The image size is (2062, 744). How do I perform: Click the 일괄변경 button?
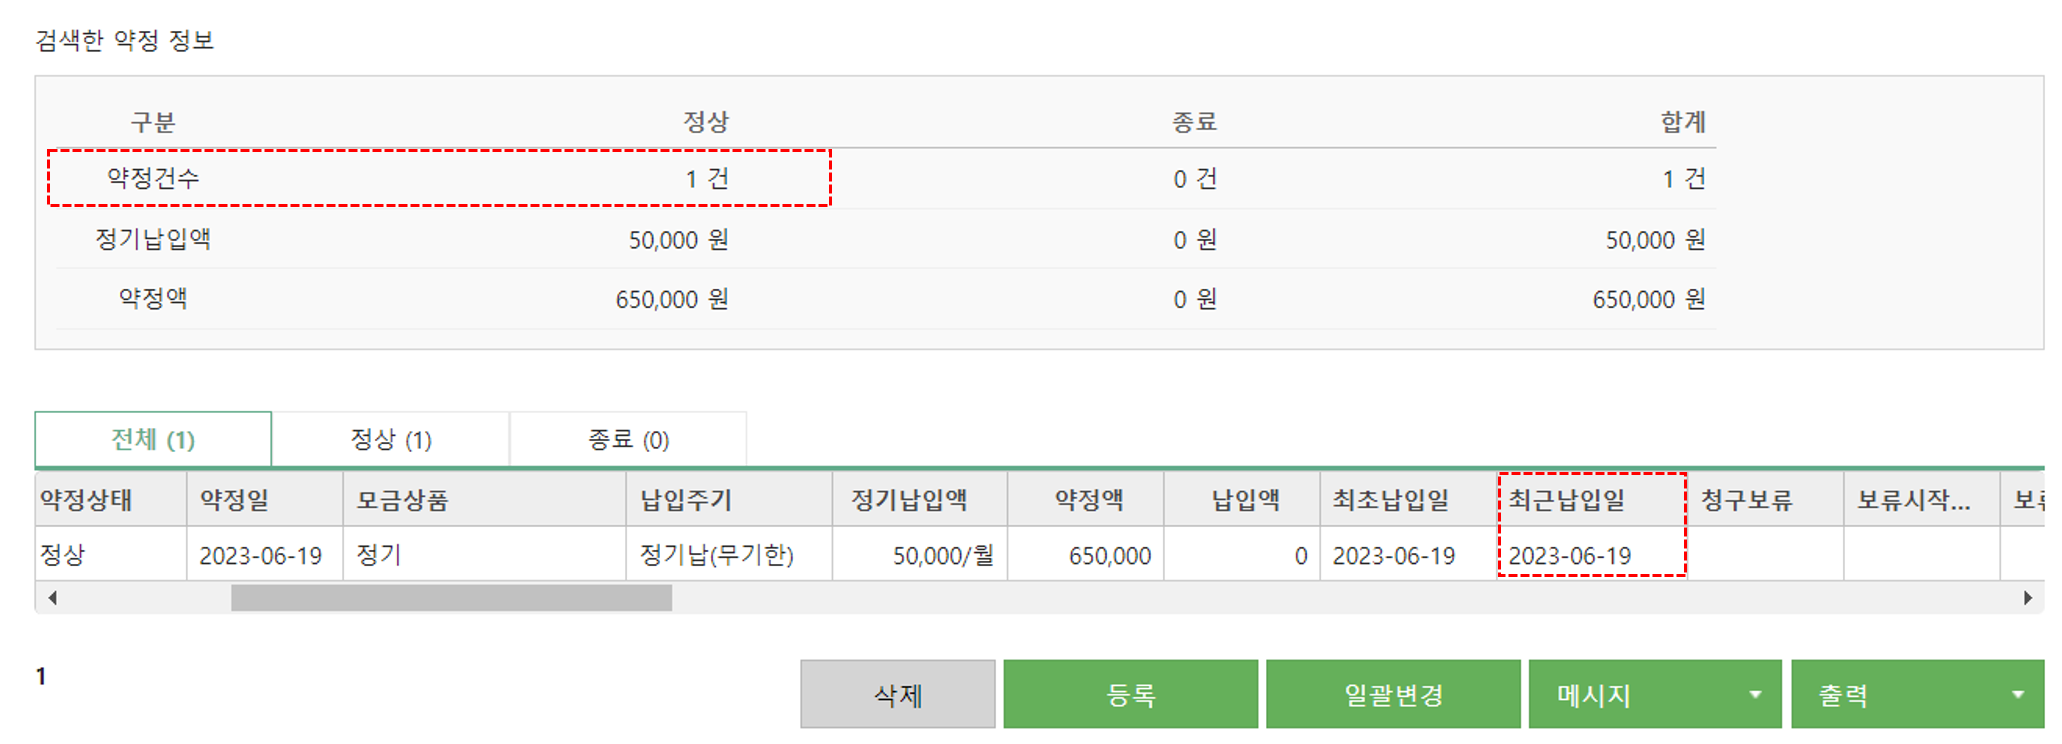point(1393,694)
